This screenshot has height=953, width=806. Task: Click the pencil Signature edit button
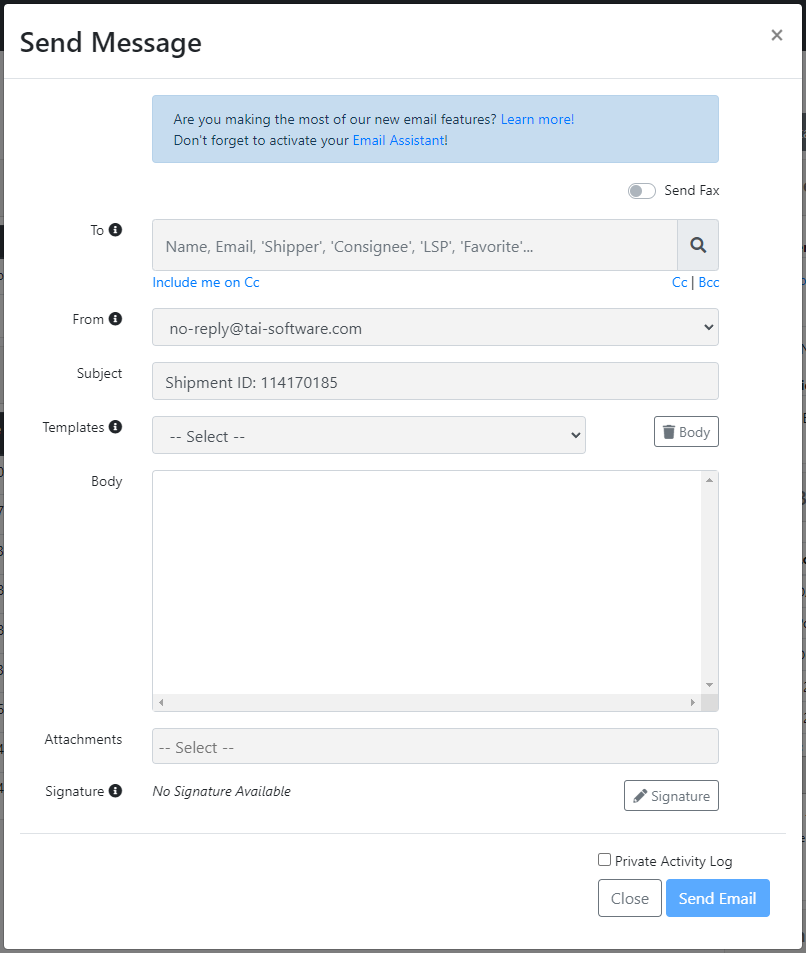pyautogui.click(x=671, y=796)
